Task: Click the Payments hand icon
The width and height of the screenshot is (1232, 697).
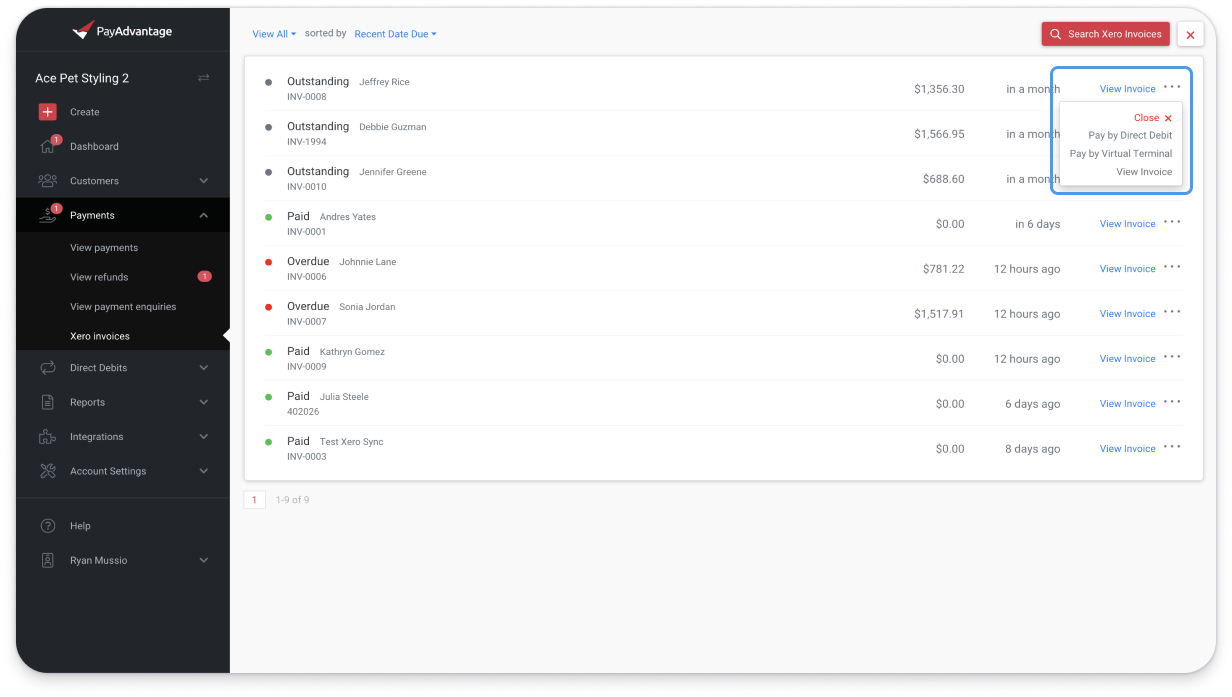Action: (47, 215)
